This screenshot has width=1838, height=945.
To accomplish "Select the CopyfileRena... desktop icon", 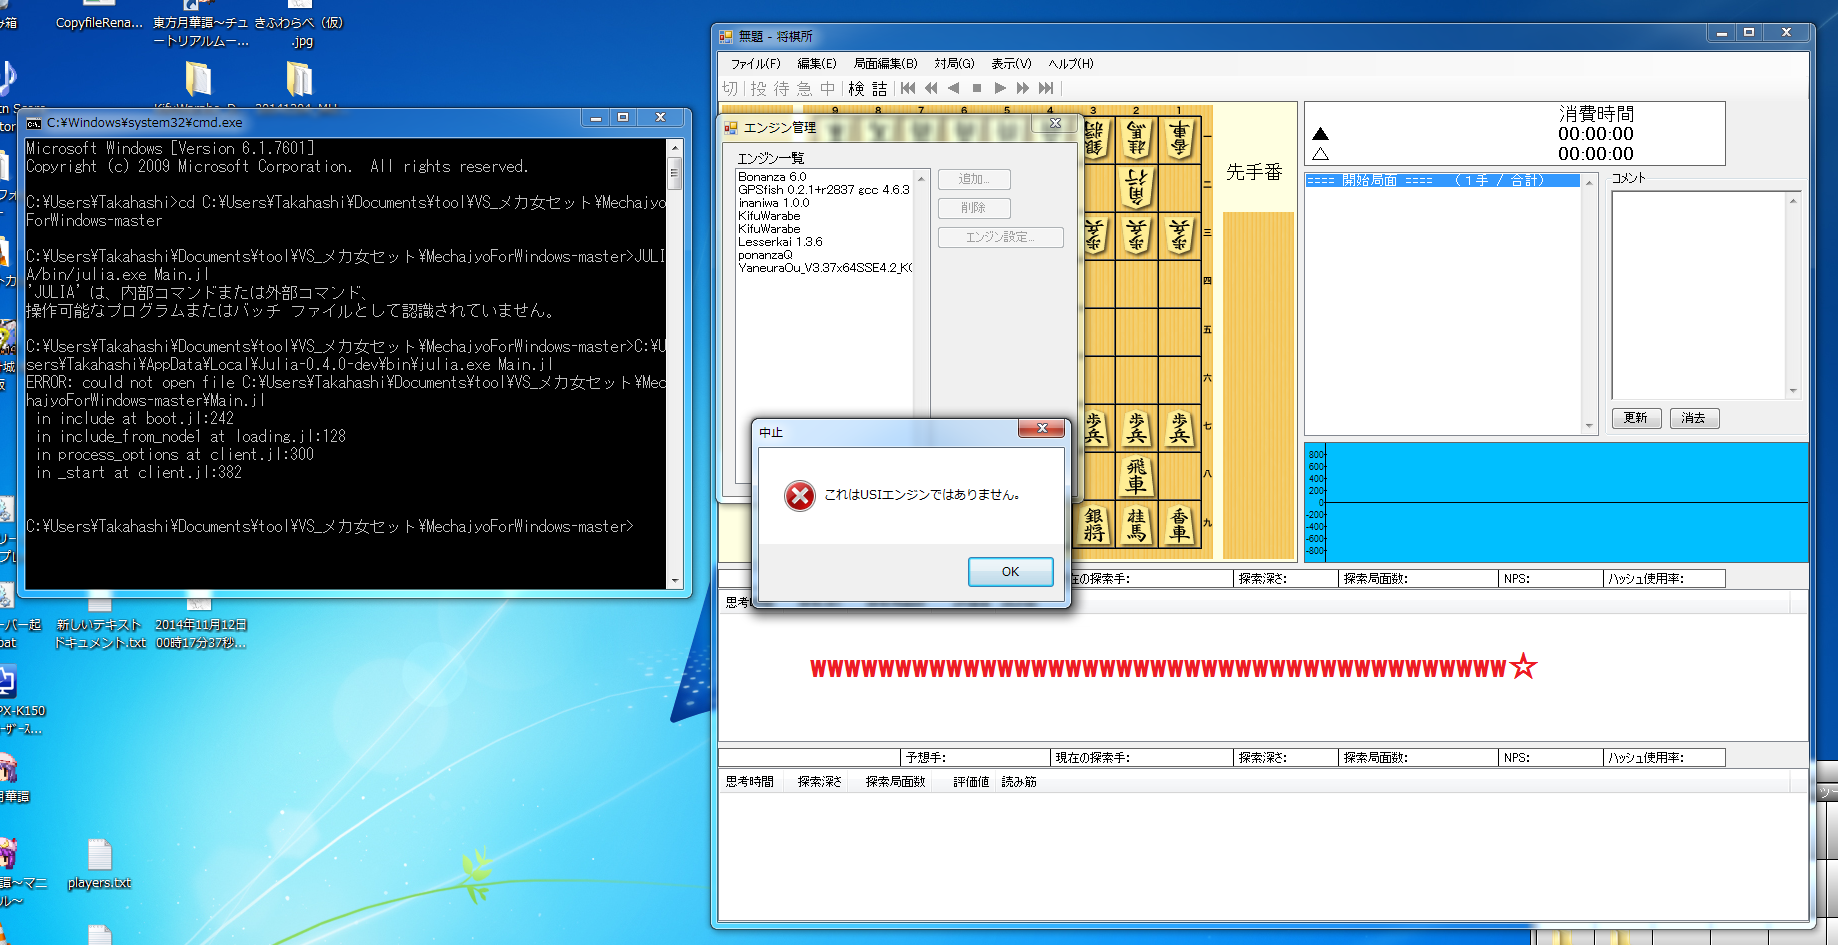I will coord(99,16).
